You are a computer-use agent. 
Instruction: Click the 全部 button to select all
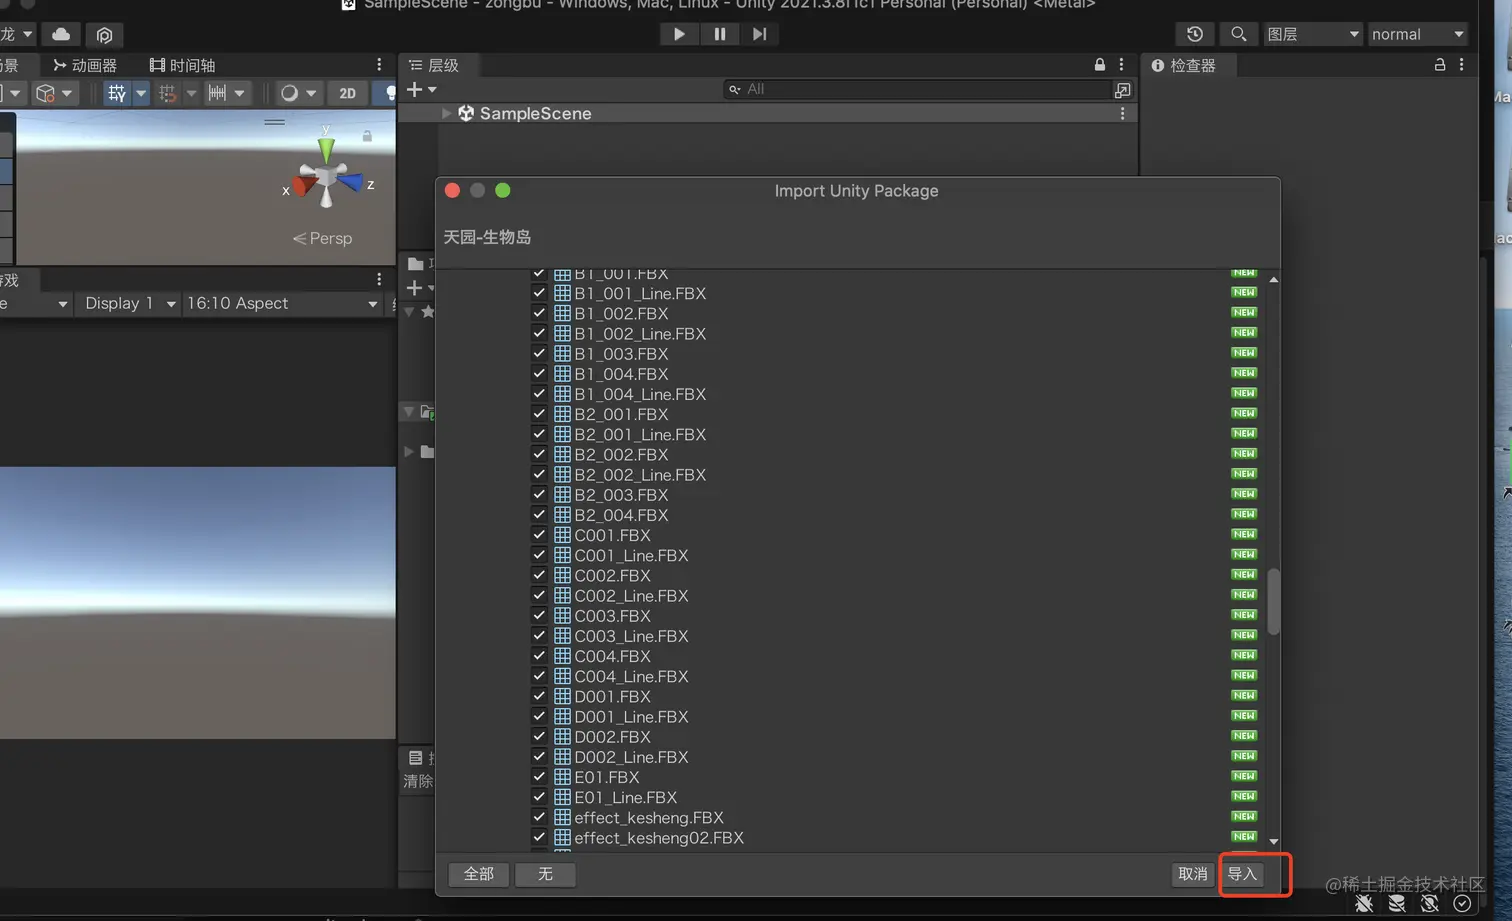pyautogui.click(x=479, y=874)
